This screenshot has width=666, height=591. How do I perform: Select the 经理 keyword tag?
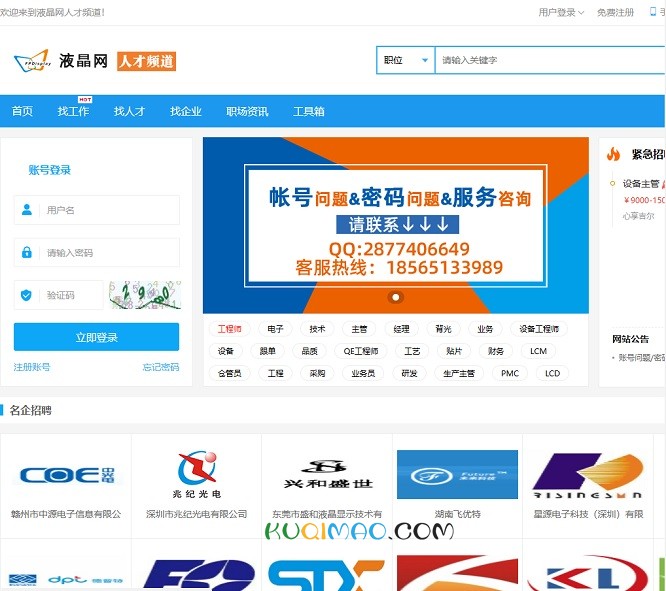401,329
